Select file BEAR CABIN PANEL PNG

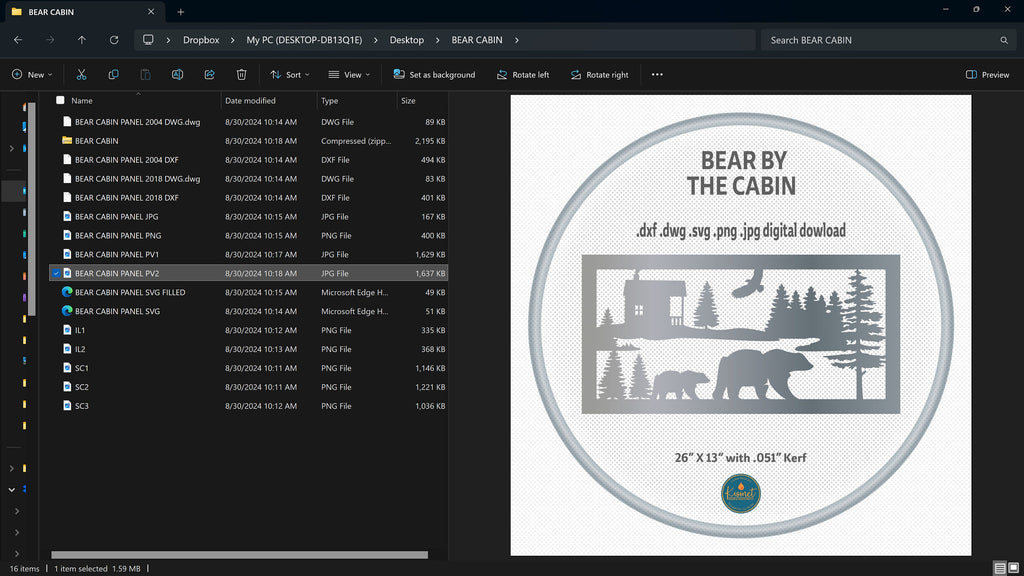[248, 235]
